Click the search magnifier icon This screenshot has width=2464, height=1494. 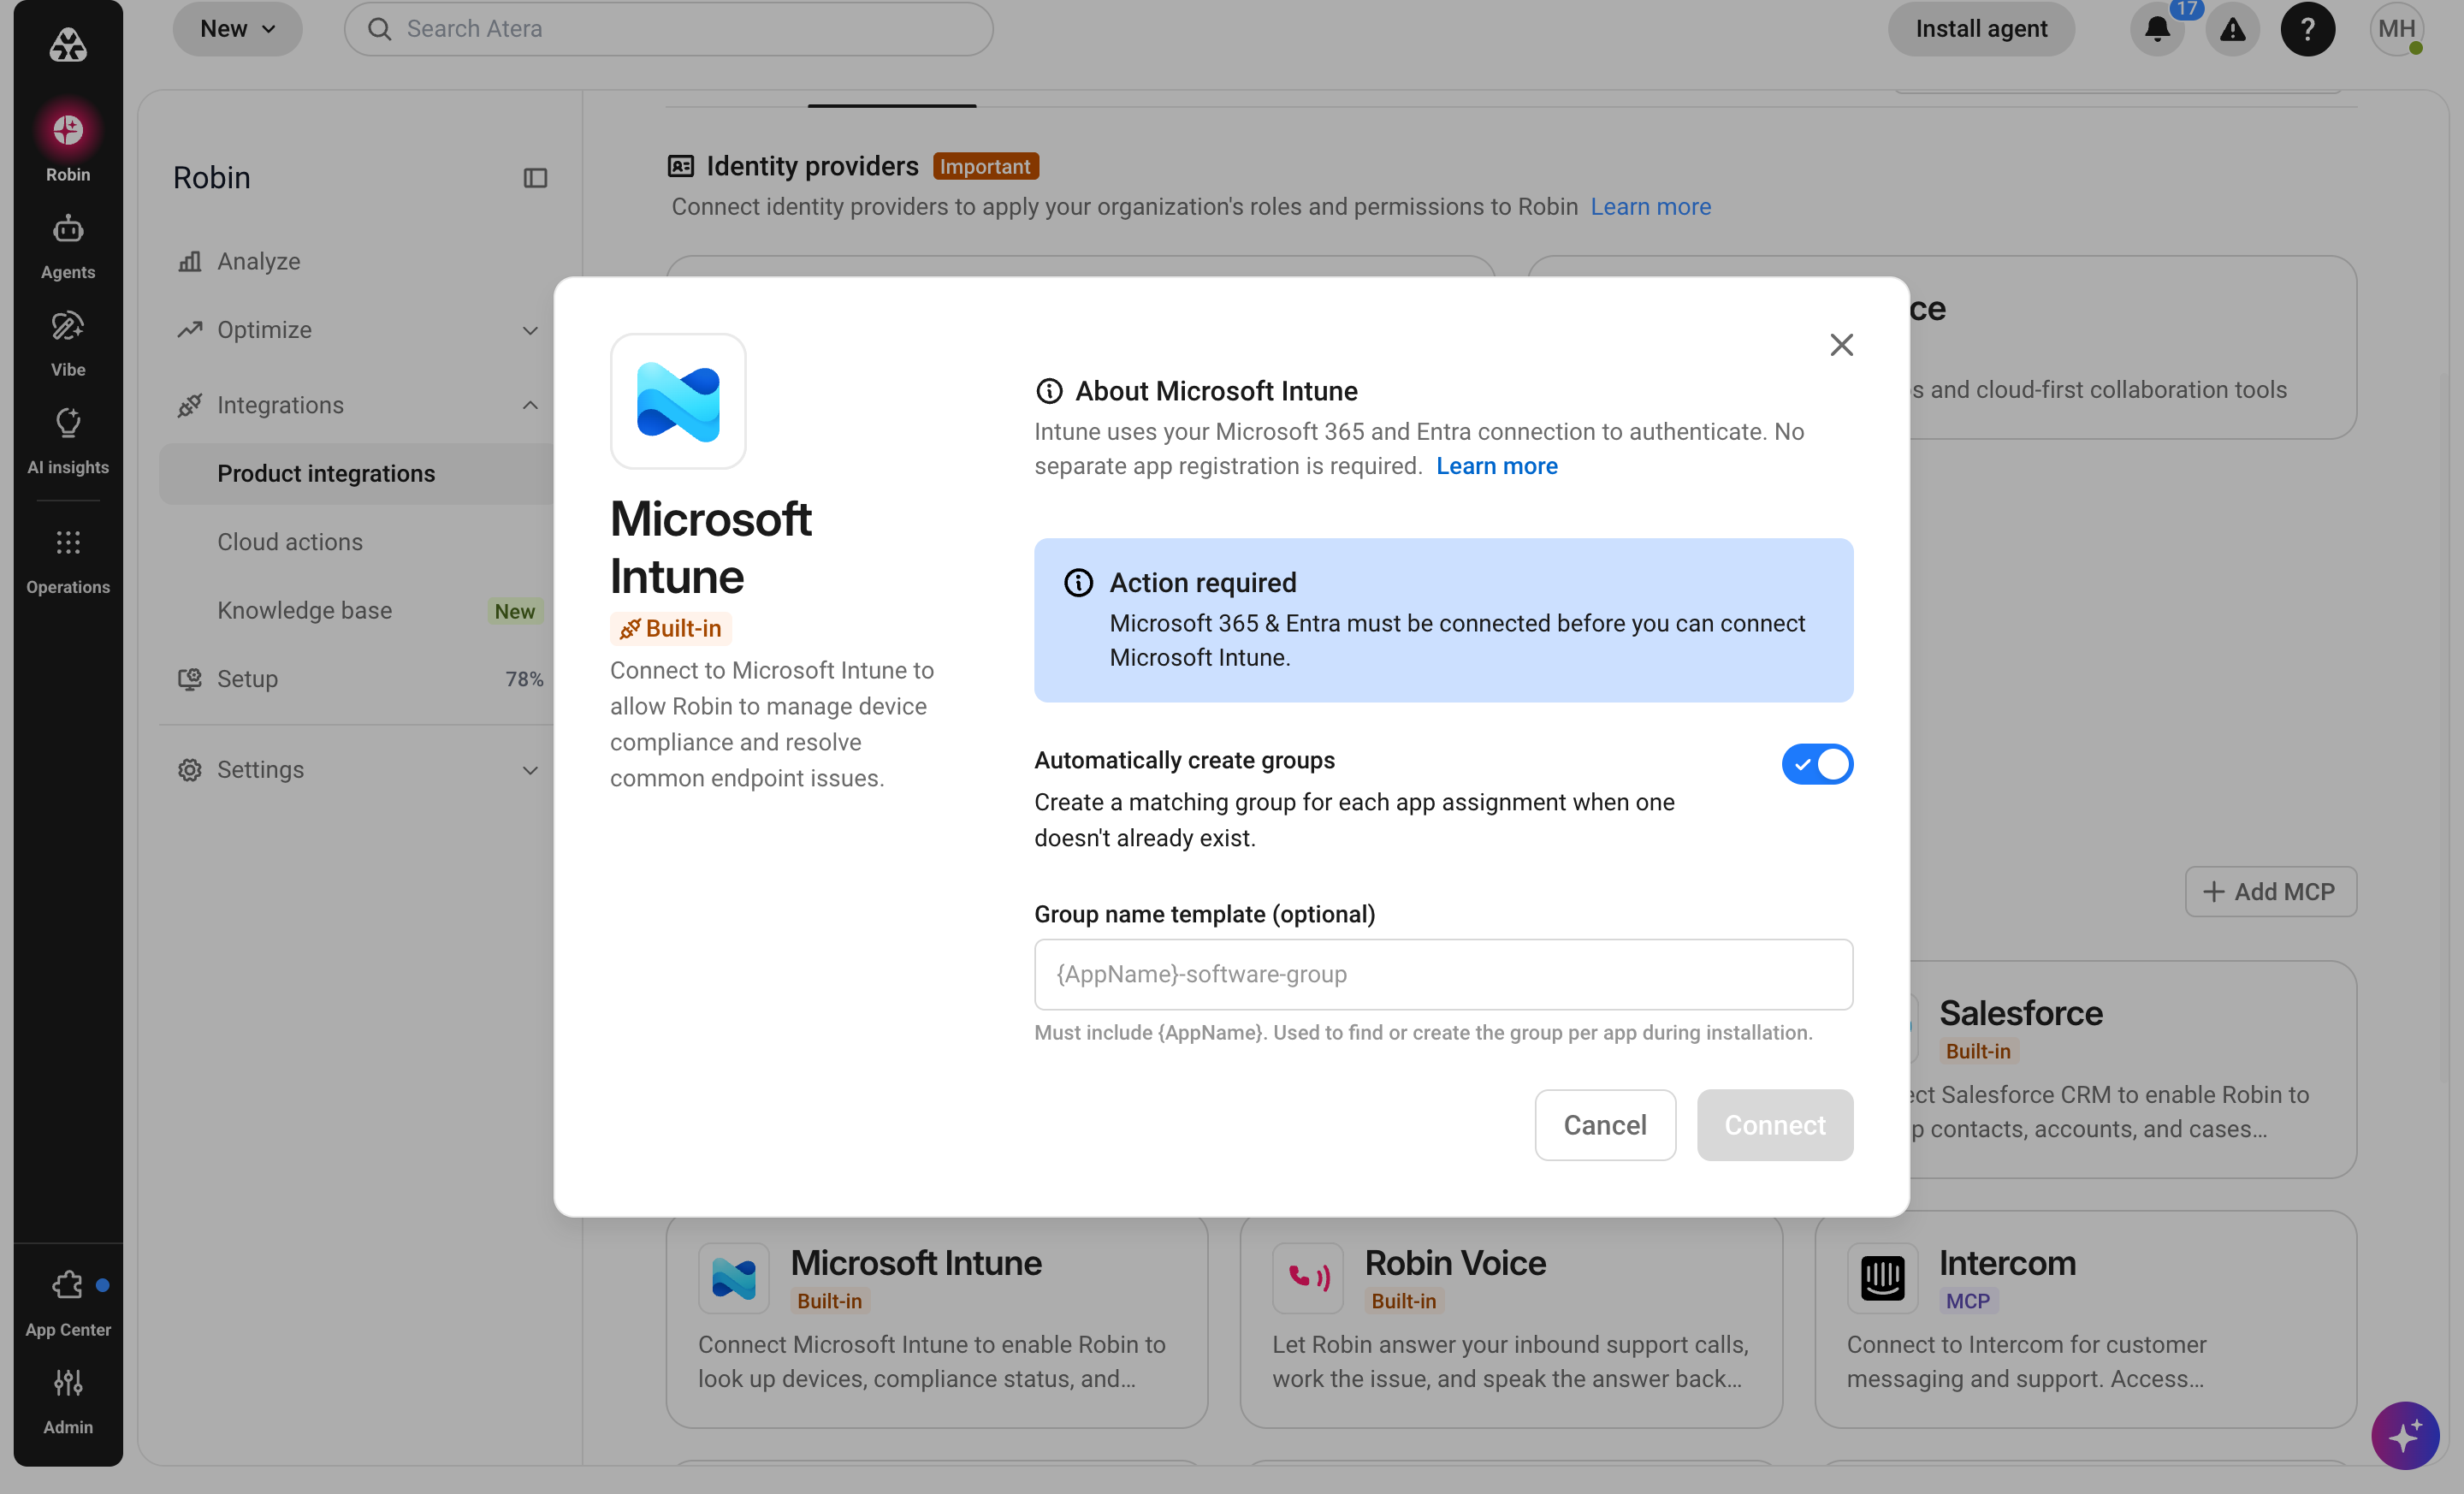coord(380,29)
